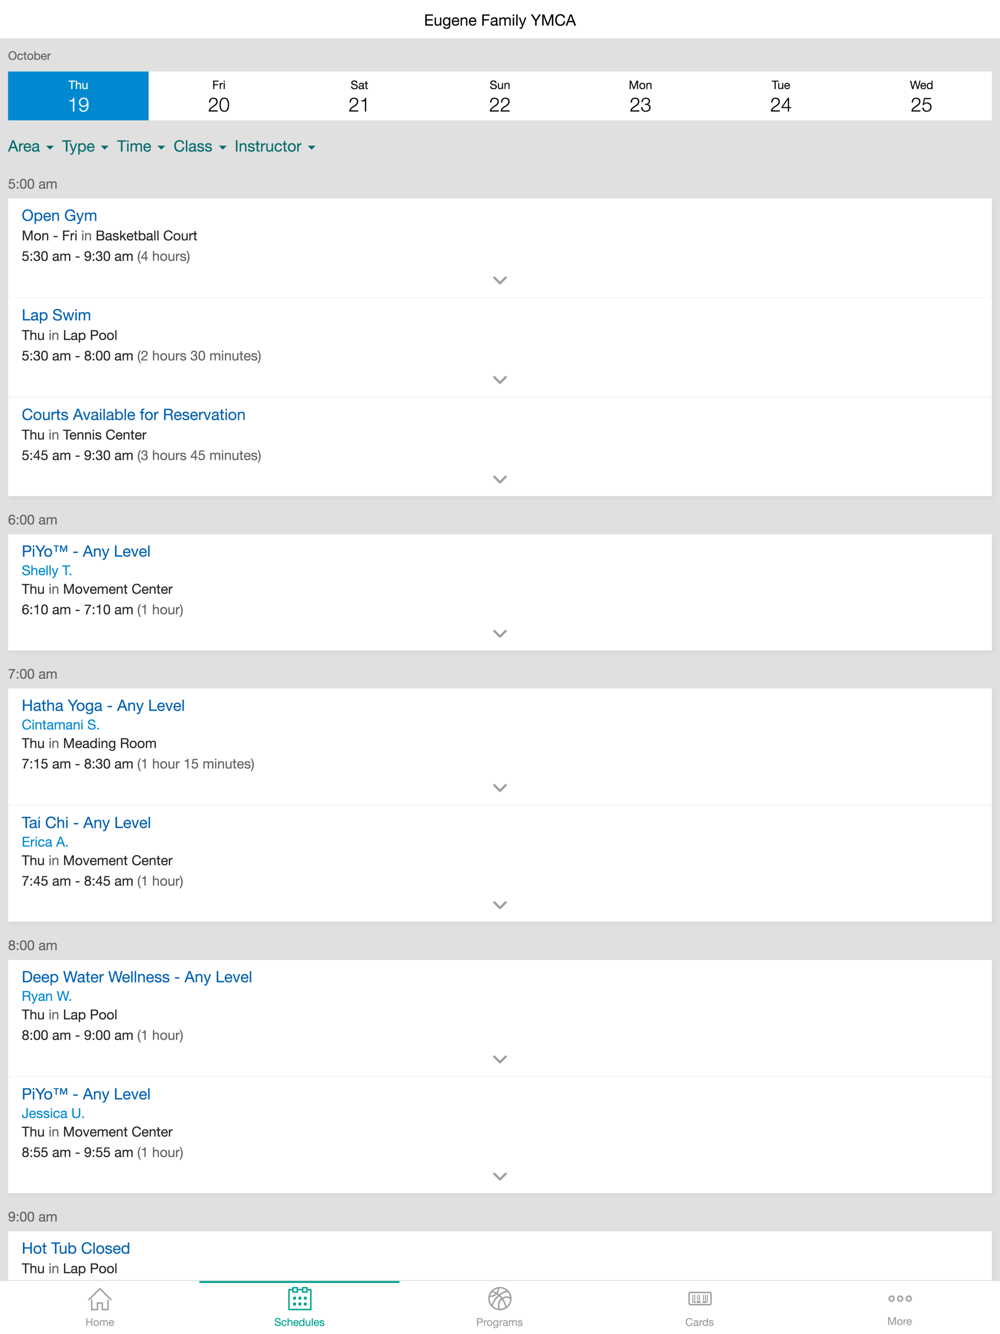This screenshot has width=1000, height=1334.
Task: Tap the Schedules calendar icon
Action: click(299, 1298)
